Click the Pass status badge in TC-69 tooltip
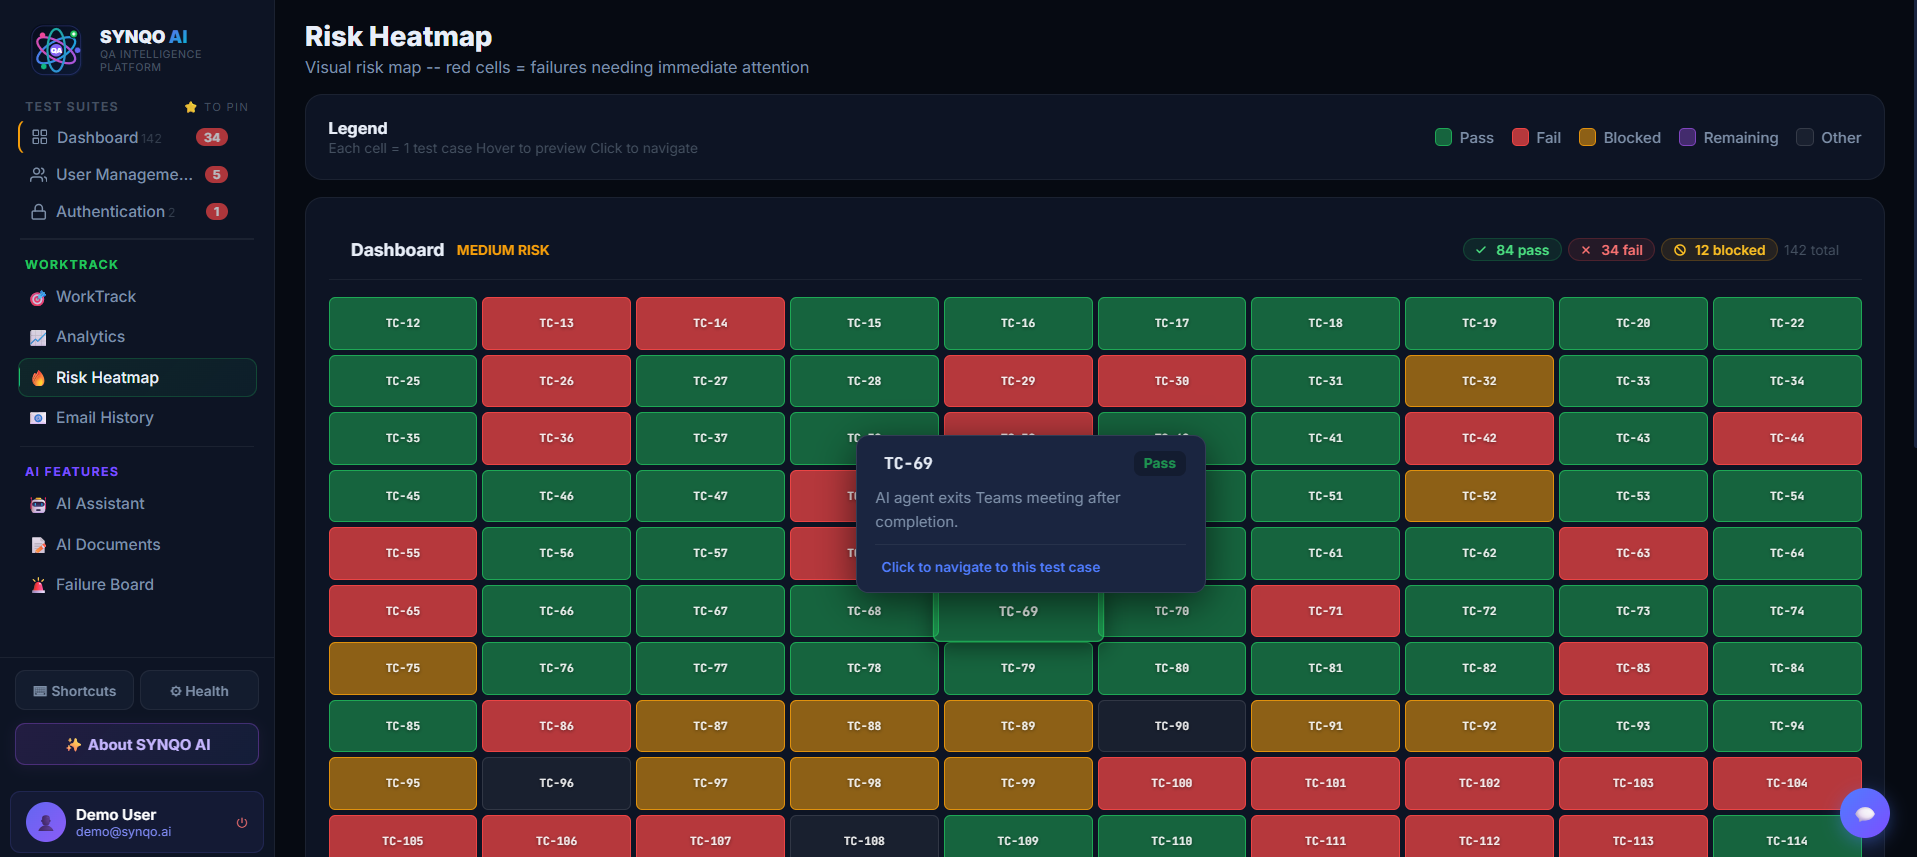This screenshot has height=857, width=1917. point(1159,463)
